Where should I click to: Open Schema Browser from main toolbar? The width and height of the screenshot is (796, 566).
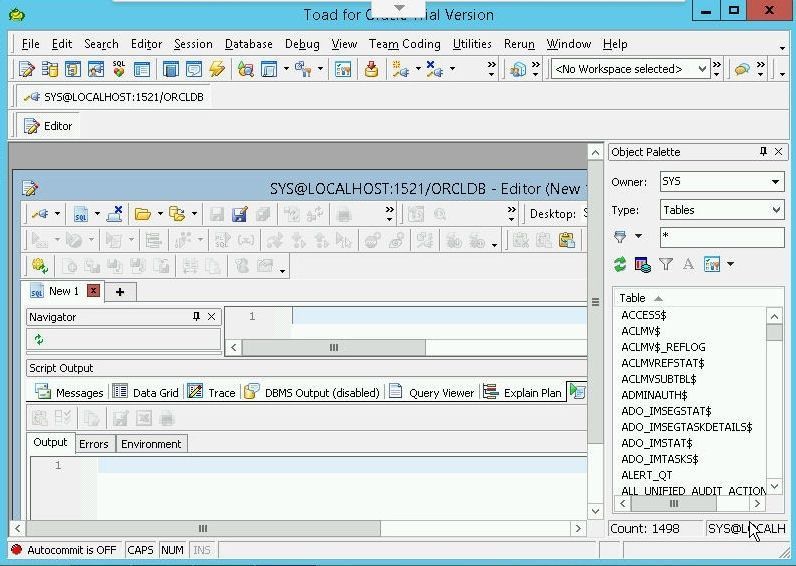tap(50, 69)
